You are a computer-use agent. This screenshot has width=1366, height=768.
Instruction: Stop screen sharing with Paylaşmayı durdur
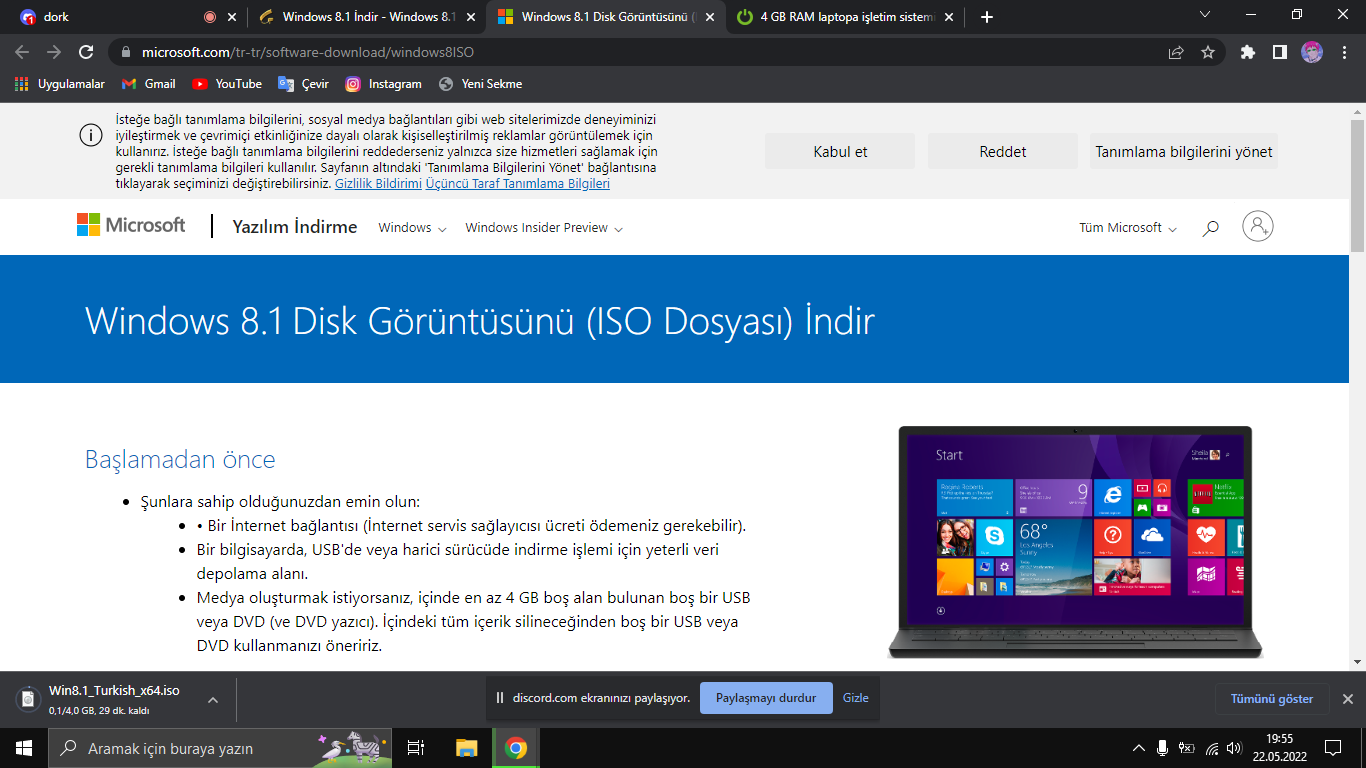click(x=766, y=698)
